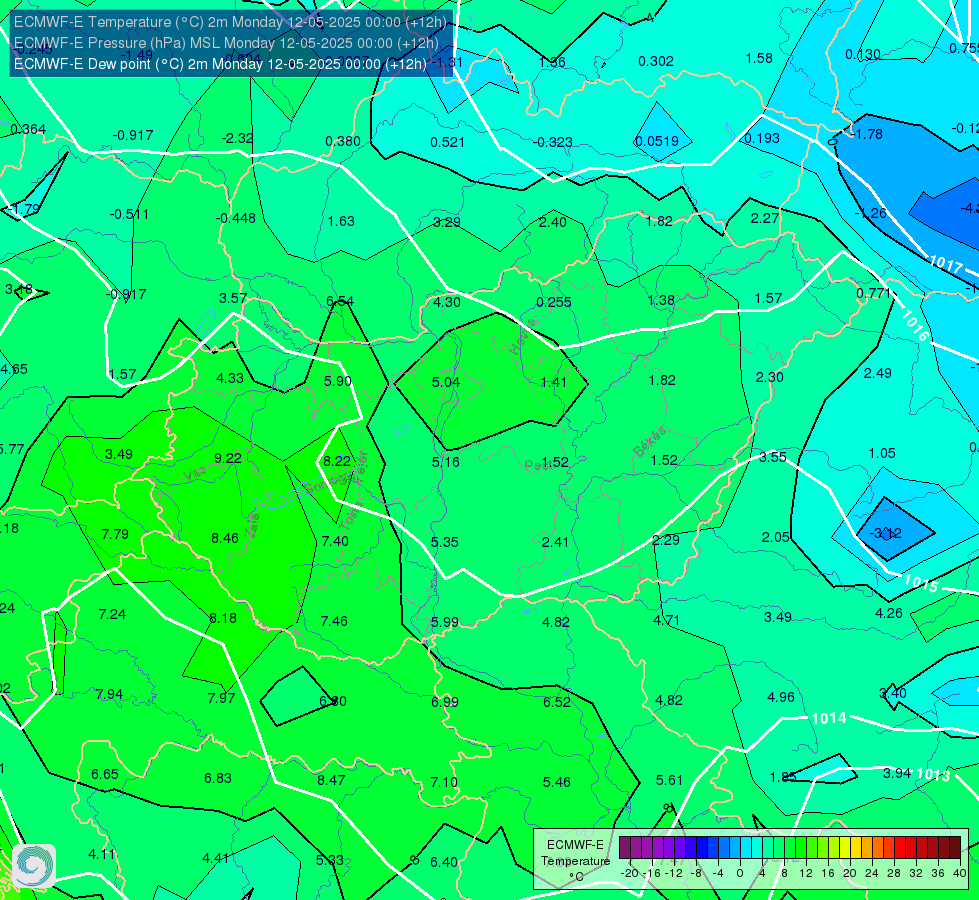
Task: Click the 1.41 dew point value
Action: coord(553,382)
